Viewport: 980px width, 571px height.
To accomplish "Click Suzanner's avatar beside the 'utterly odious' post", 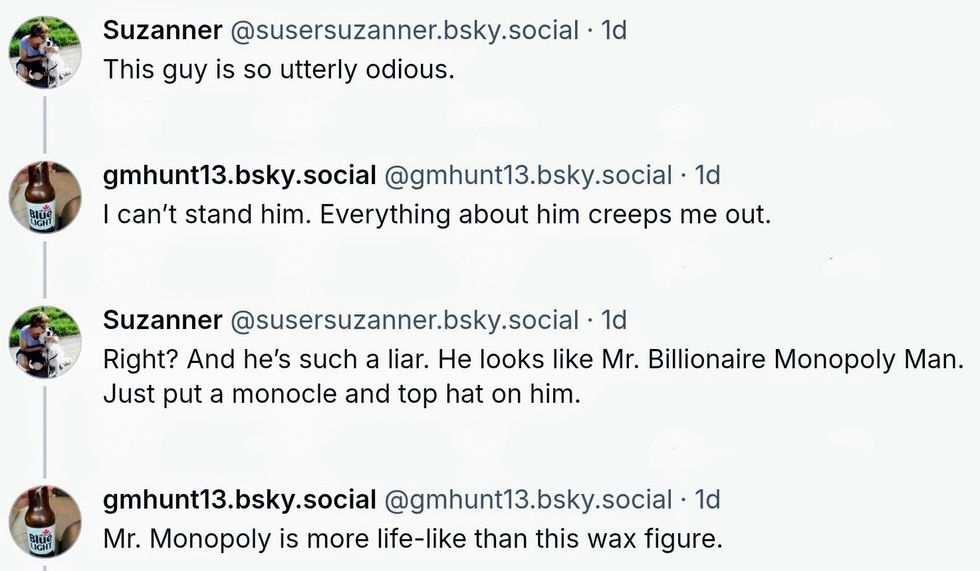I will tap(45, 52).
